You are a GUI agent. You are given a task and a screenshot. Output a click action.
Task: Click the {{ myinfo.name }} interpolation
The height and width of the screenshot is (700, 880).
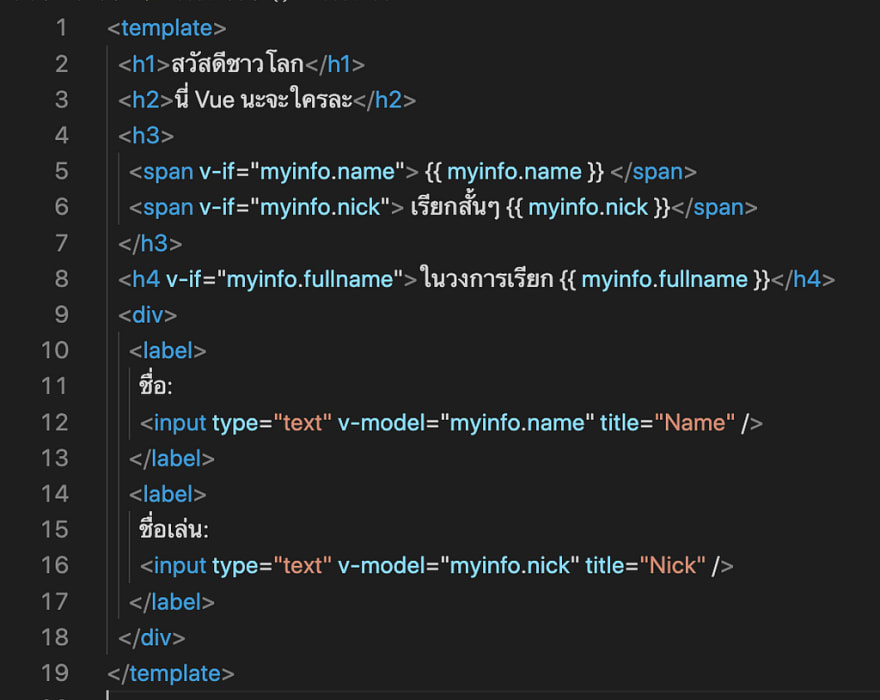[514, 172]
